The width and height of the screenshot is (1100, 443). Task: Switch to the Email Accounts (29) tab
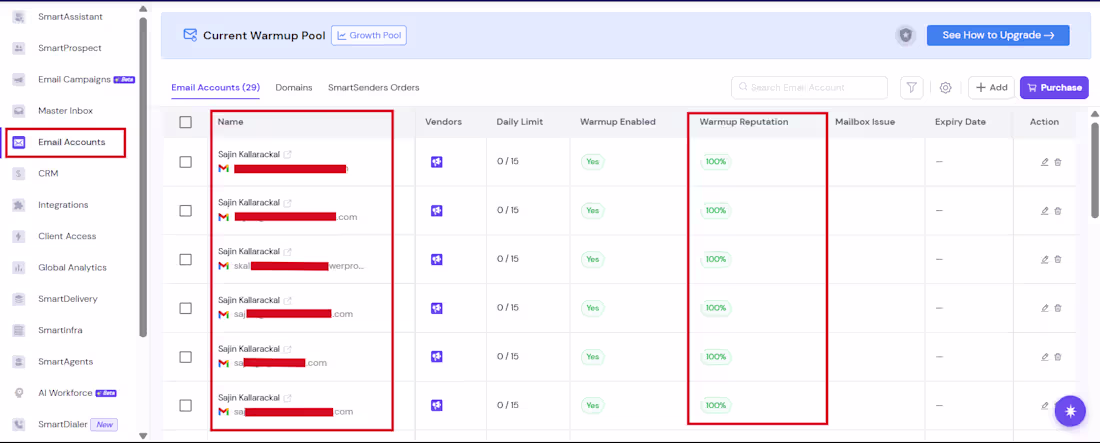[215, 88]
